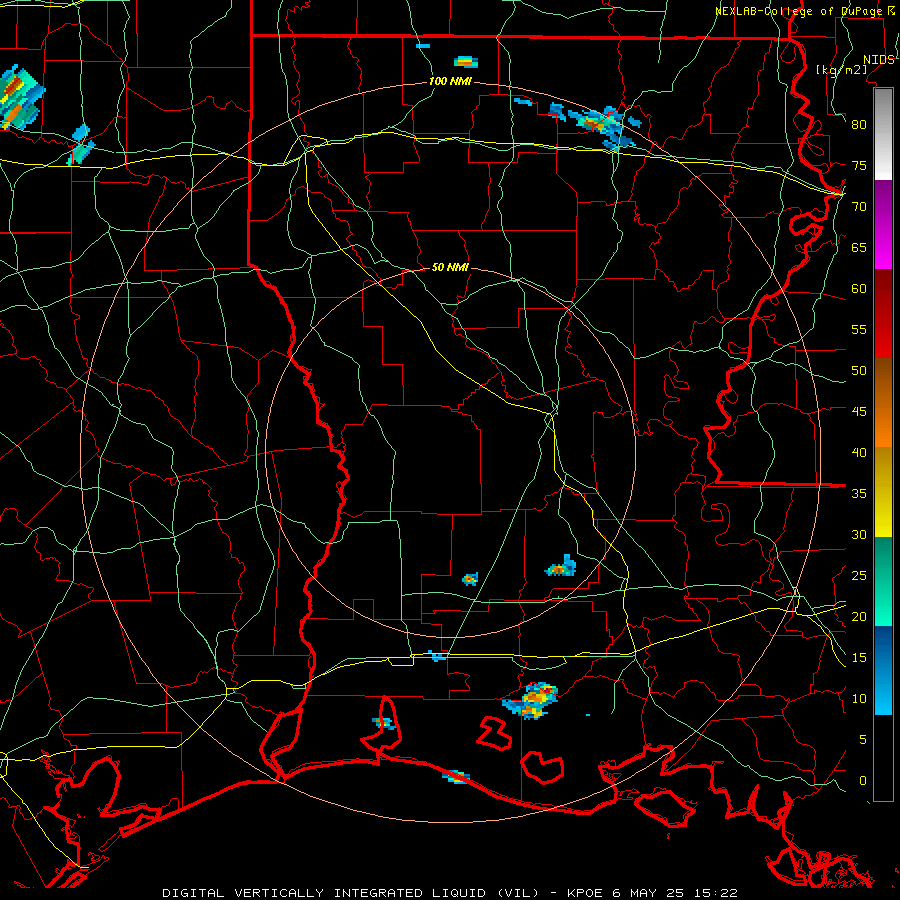
Task: Select the brown-orange segment of color scale
Action: (883, 403)
